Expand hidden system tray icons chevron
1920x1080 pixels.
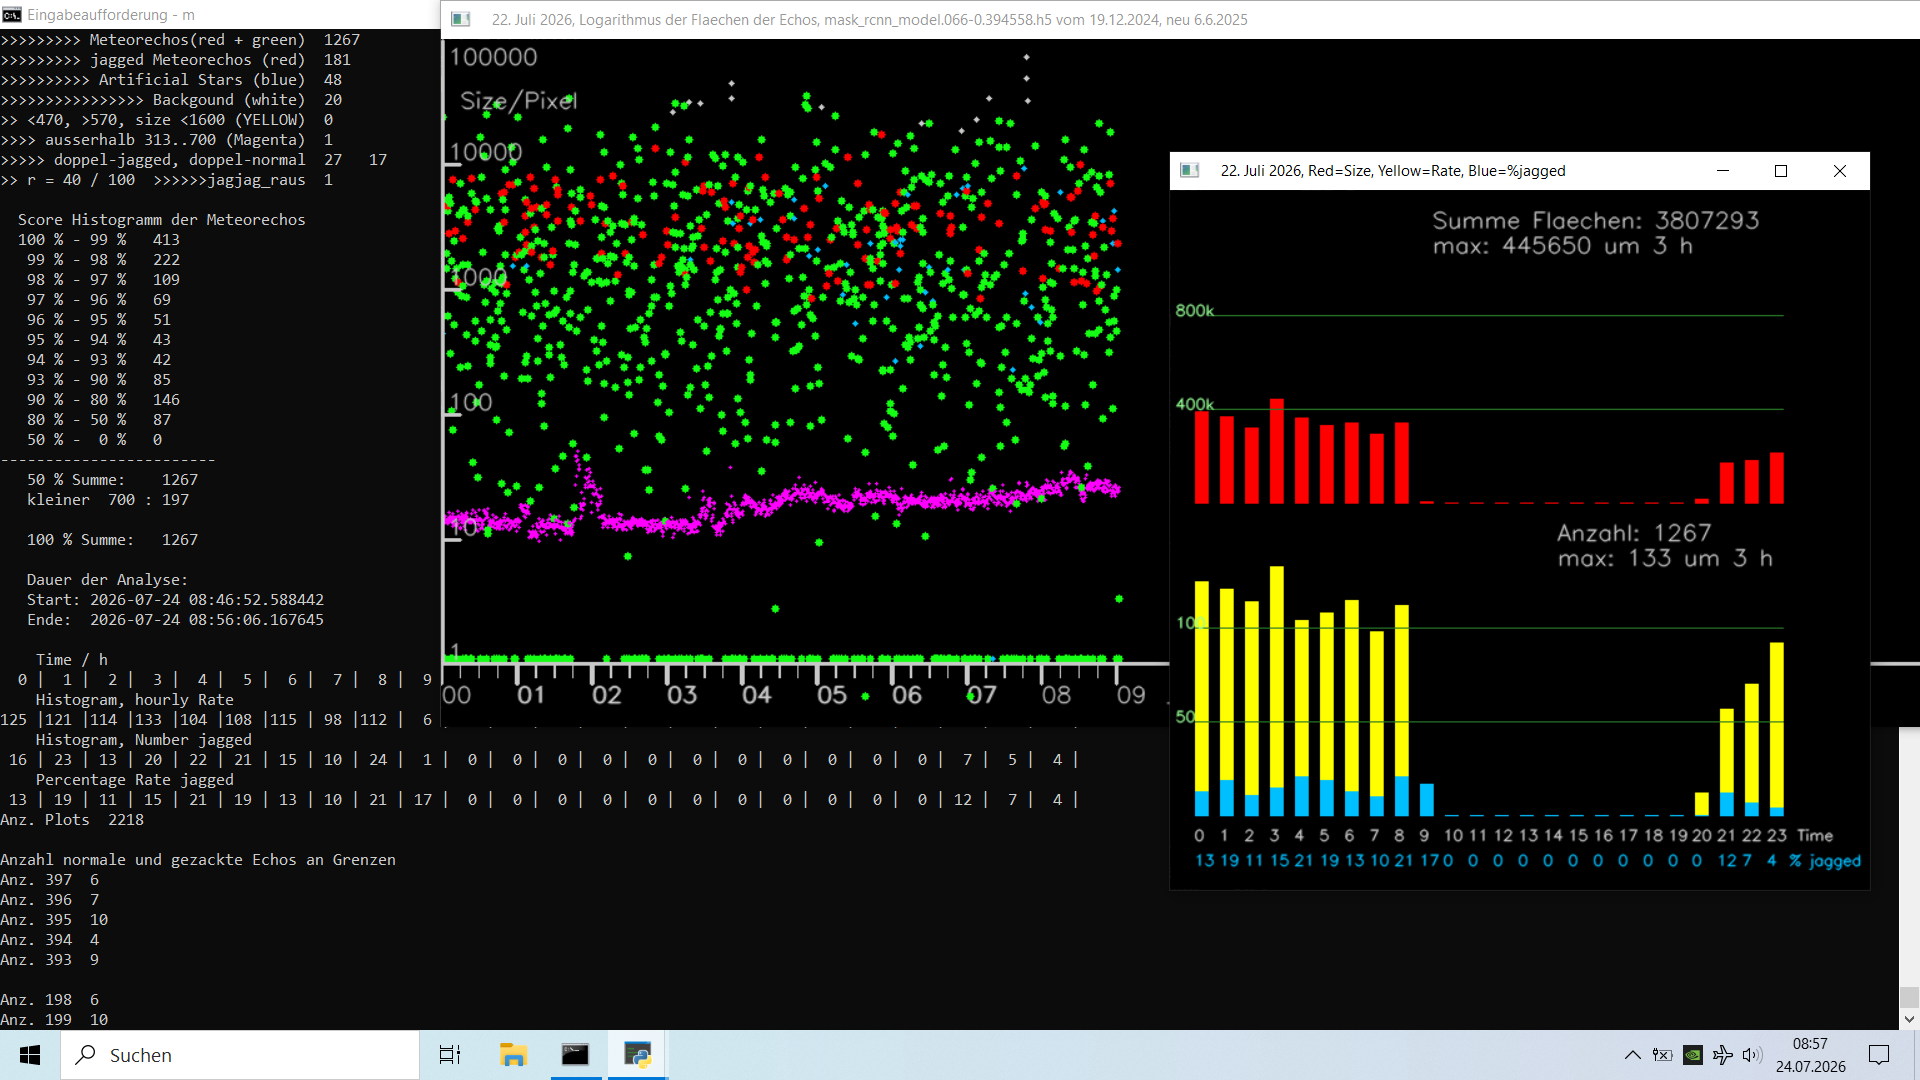[x=1632, y=1055]
